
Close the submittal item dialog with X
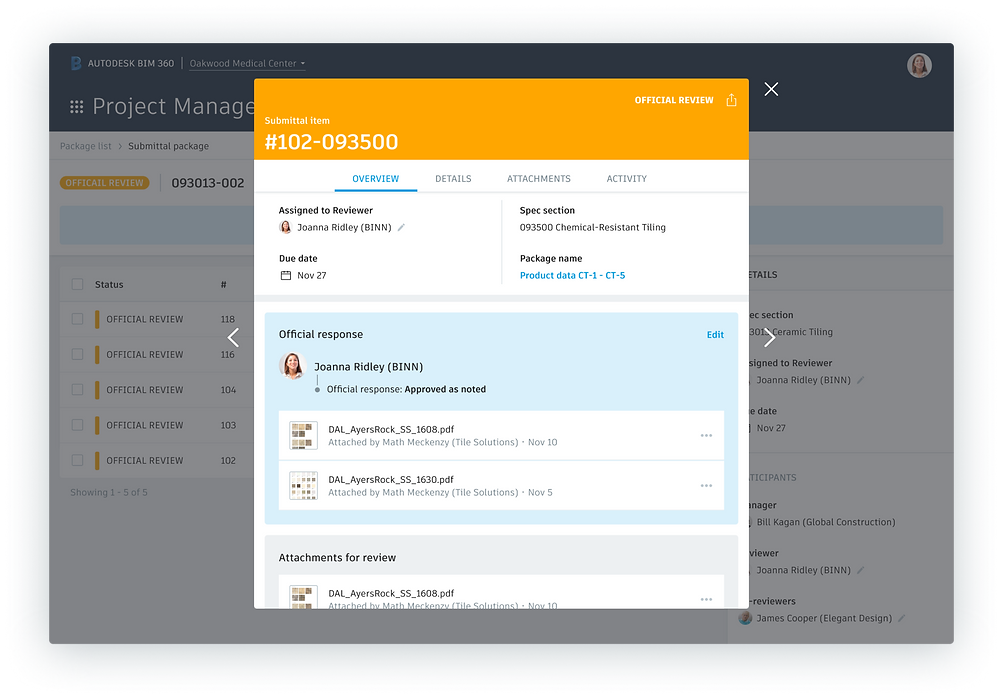pyautogui.click(x=771, y=89)
